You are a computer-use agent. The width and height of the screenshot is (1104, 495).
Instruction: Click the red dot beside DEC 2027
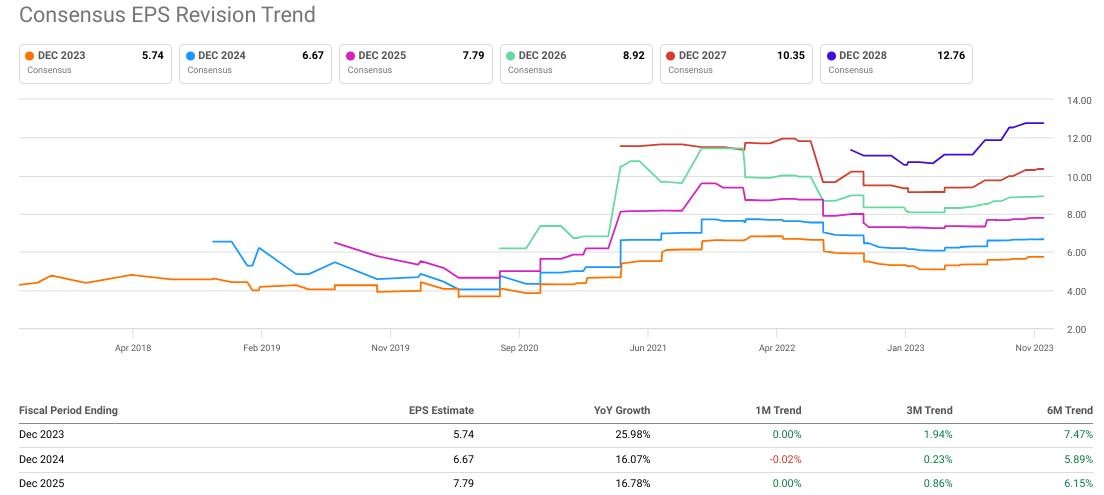[670, 56]
